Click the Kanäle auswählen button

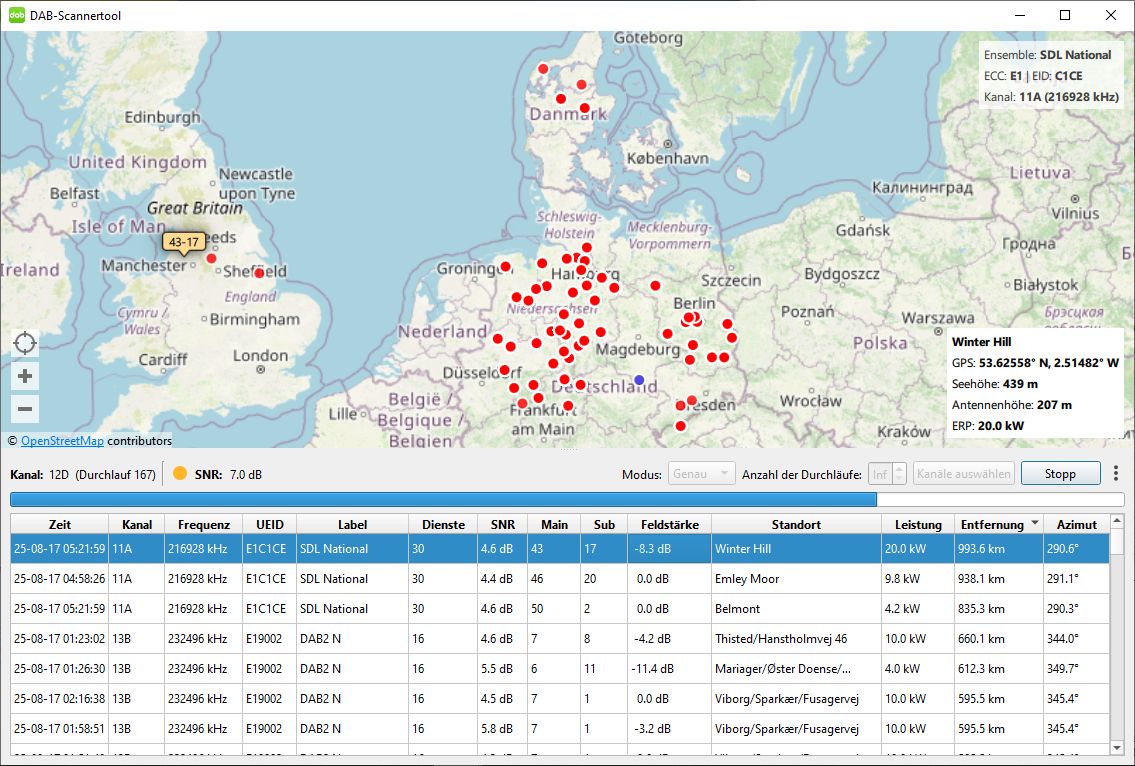coord(963,474)
